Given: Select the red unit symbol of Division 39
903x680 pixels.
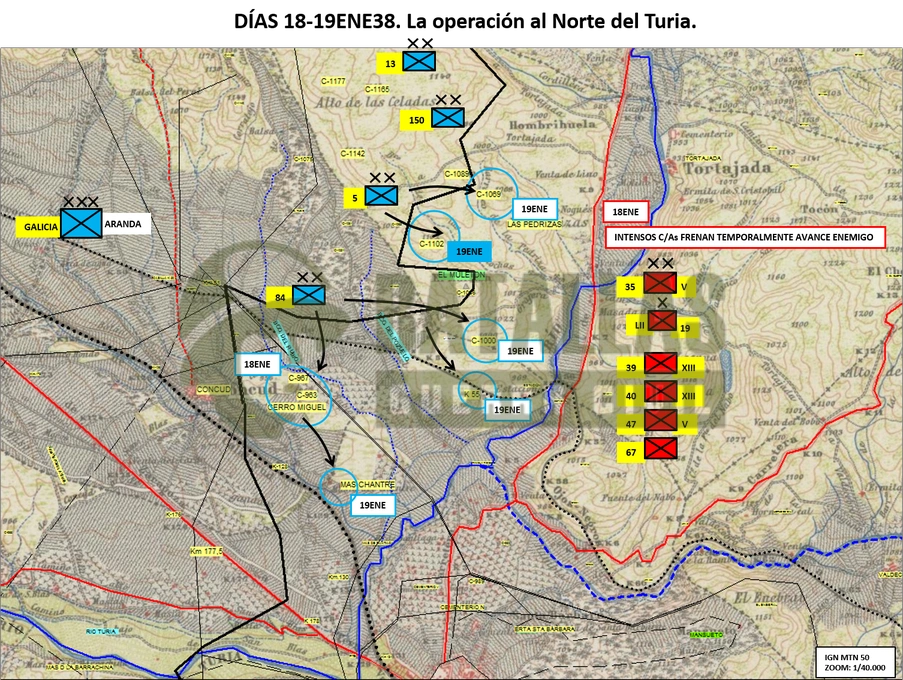Looking at the screenshot, I should [660, 364].
